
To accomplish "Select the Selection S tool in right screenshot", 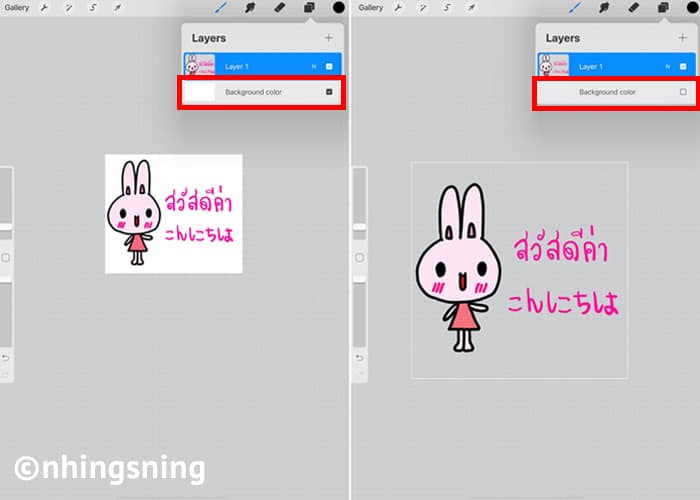I will (x=447, y=8).
